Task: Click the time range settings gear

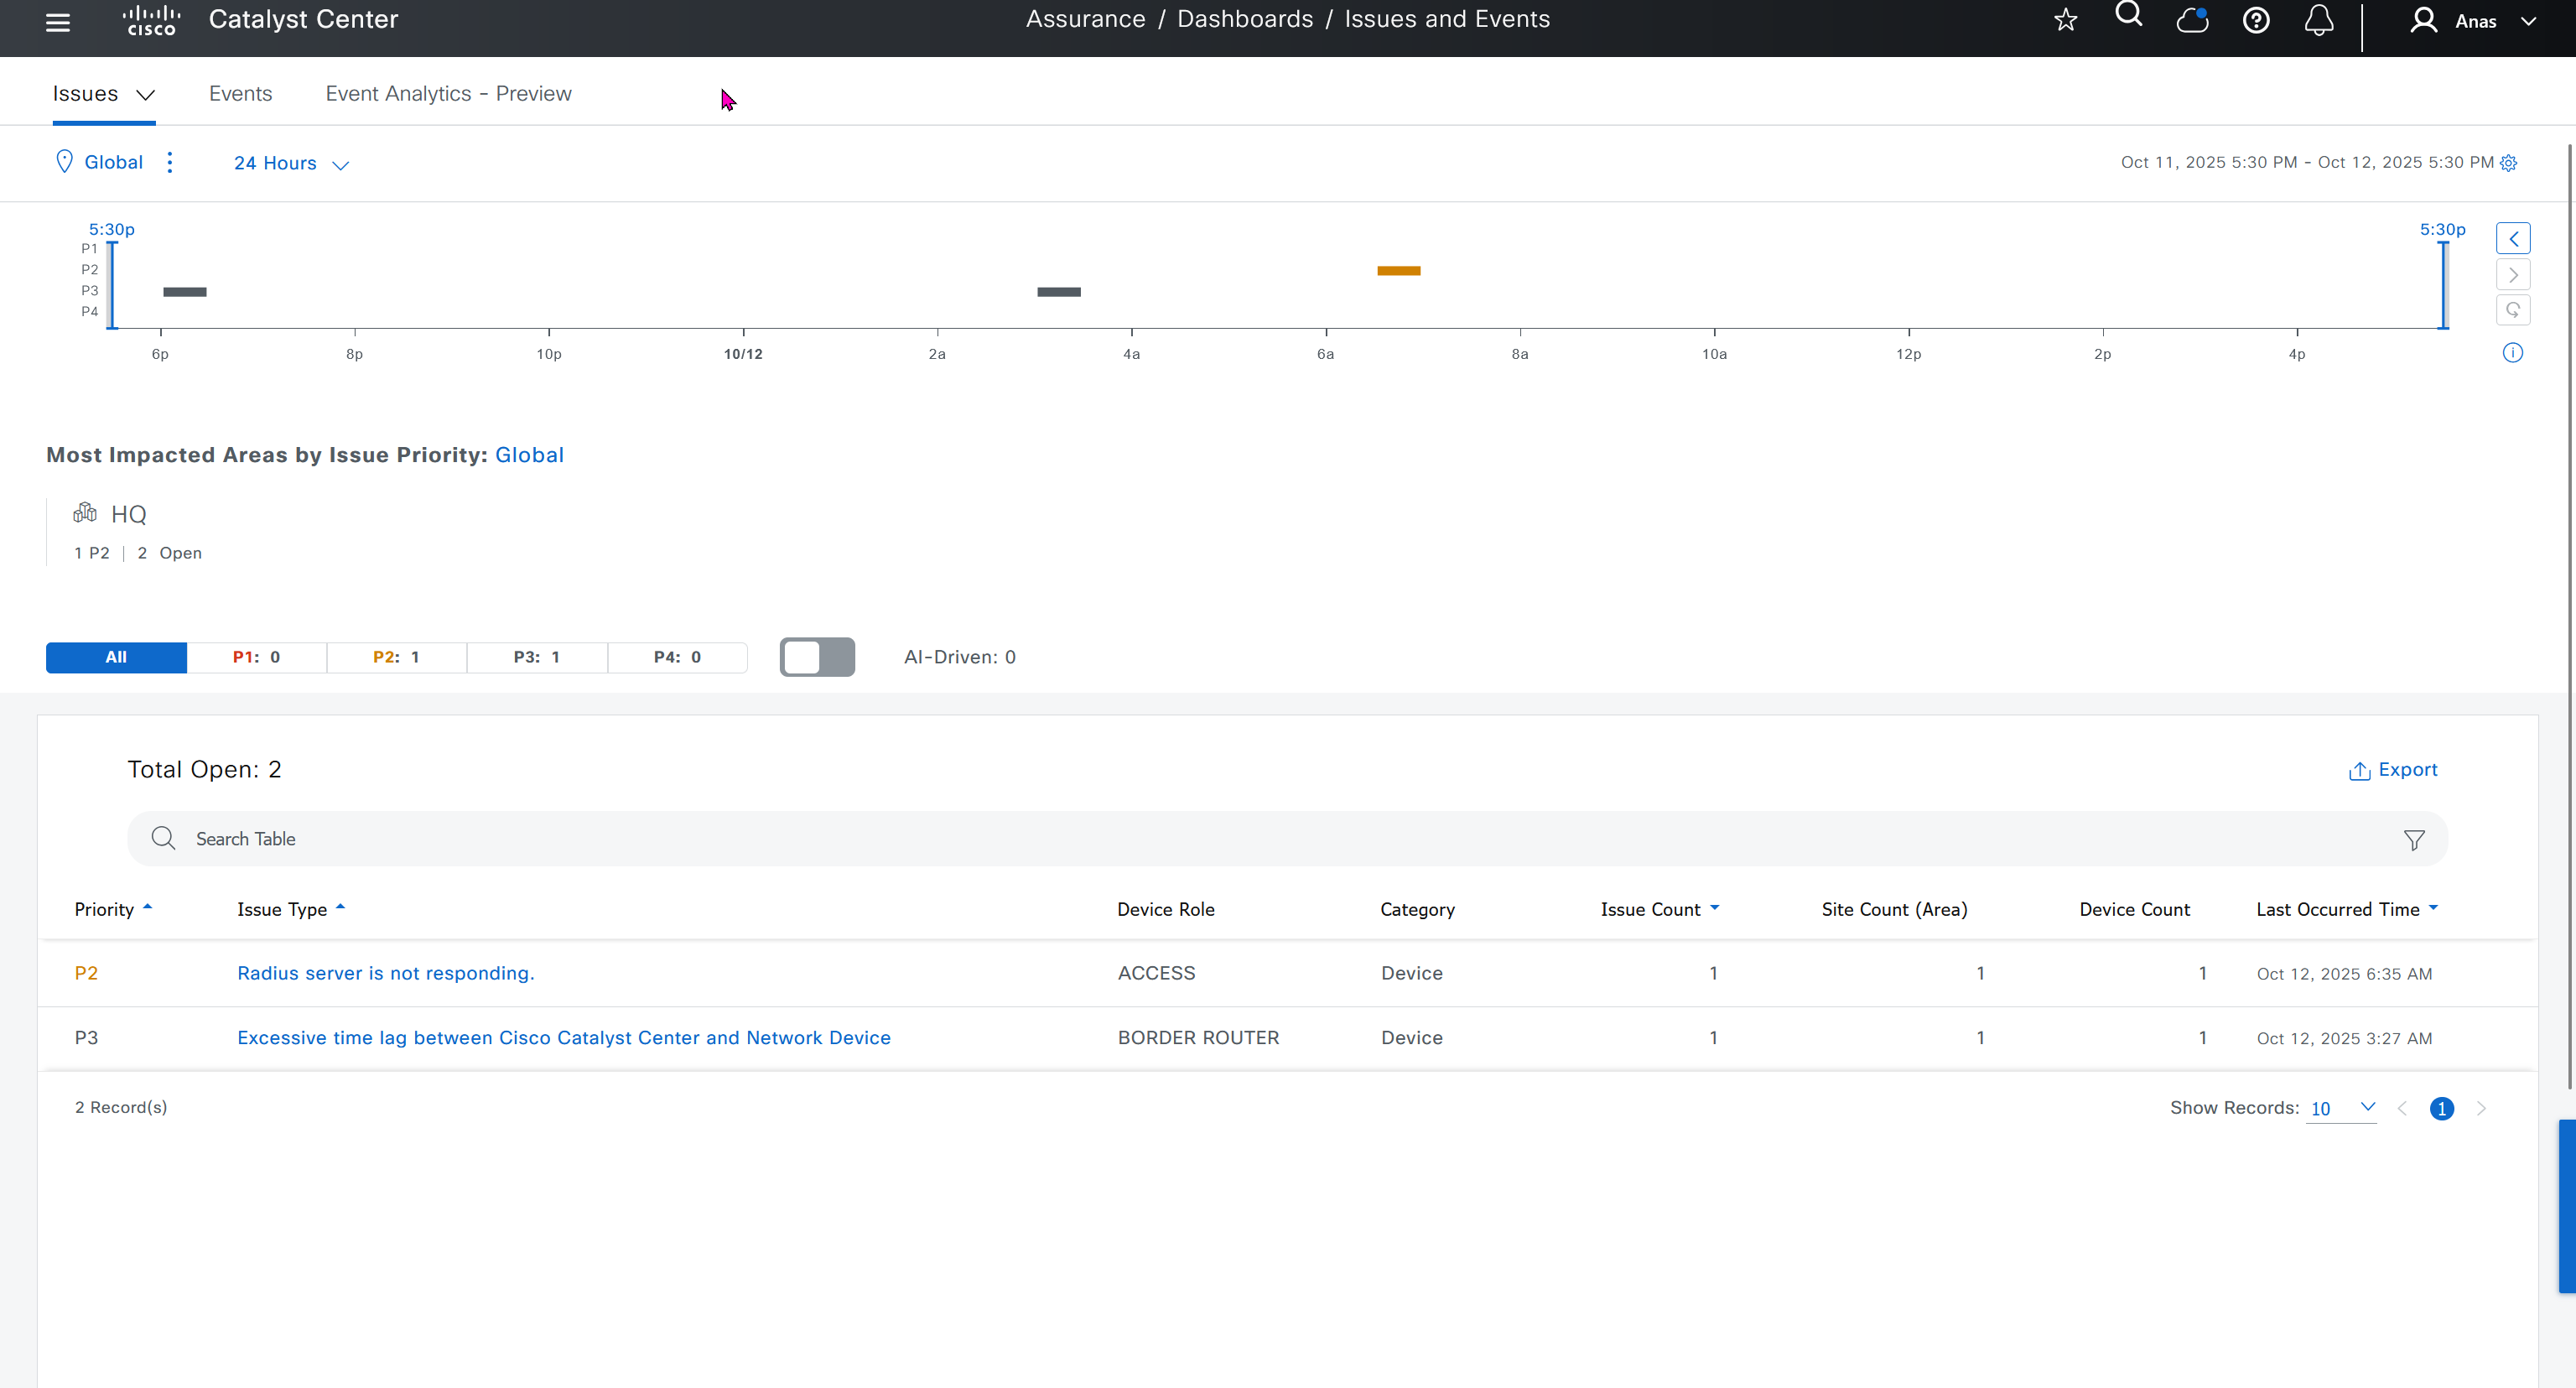Action: point(2508,163)
